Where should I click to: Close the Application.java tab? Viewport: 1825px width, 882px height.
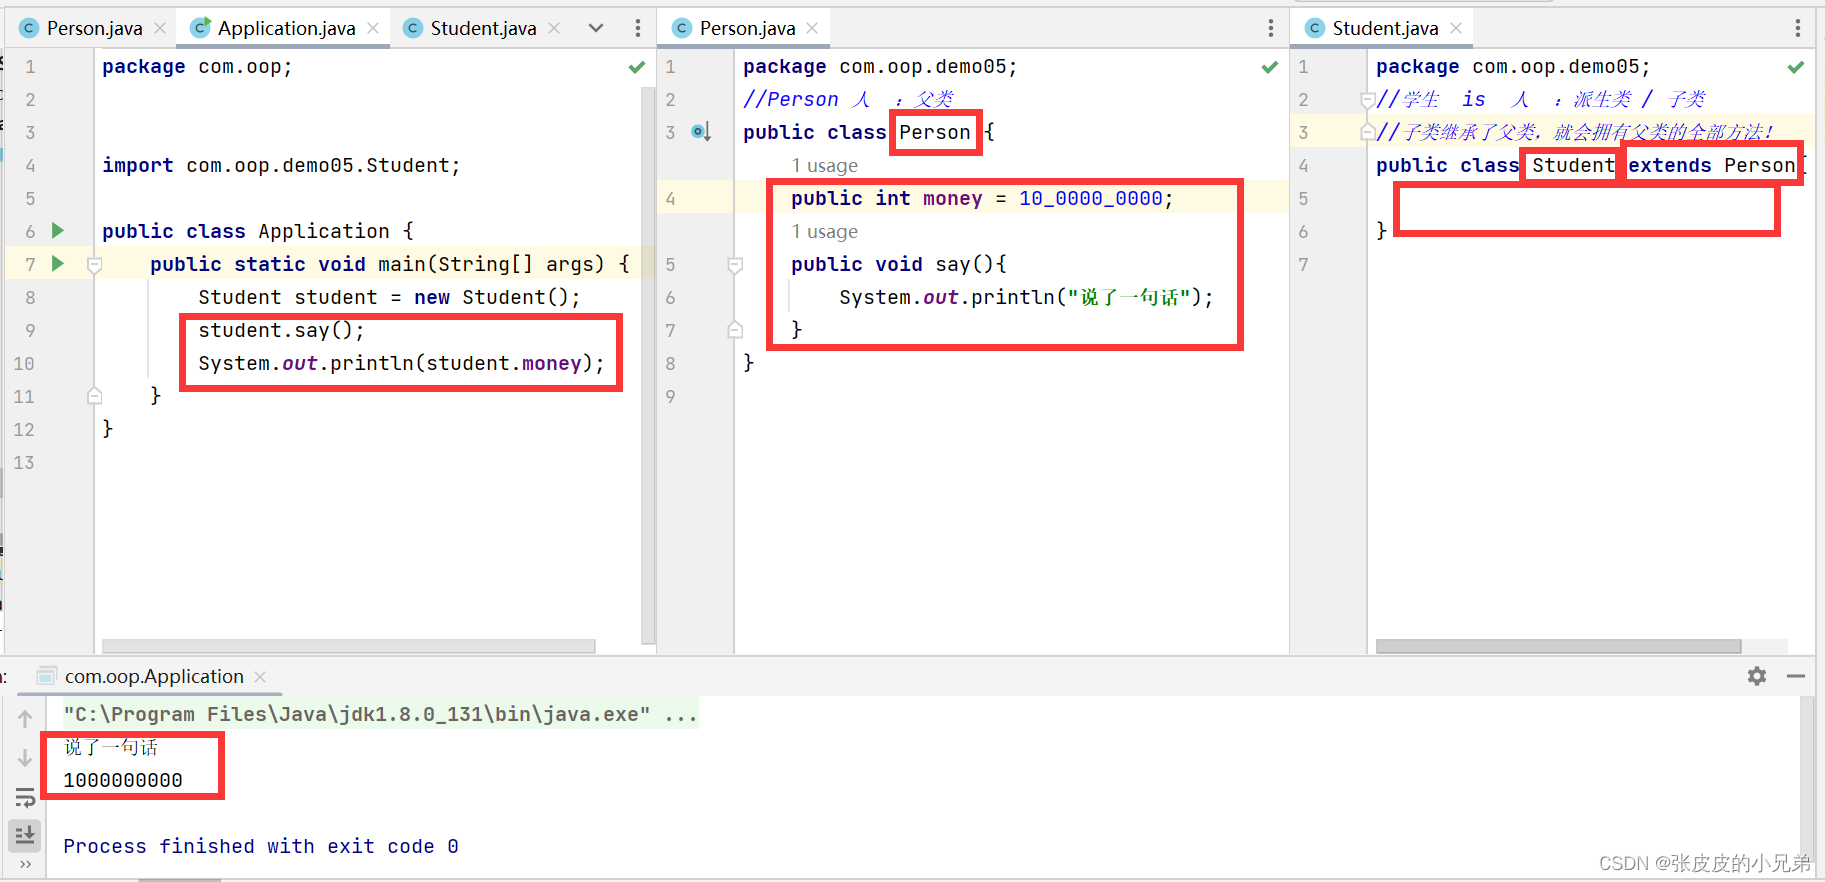click(x=373, y=28)
